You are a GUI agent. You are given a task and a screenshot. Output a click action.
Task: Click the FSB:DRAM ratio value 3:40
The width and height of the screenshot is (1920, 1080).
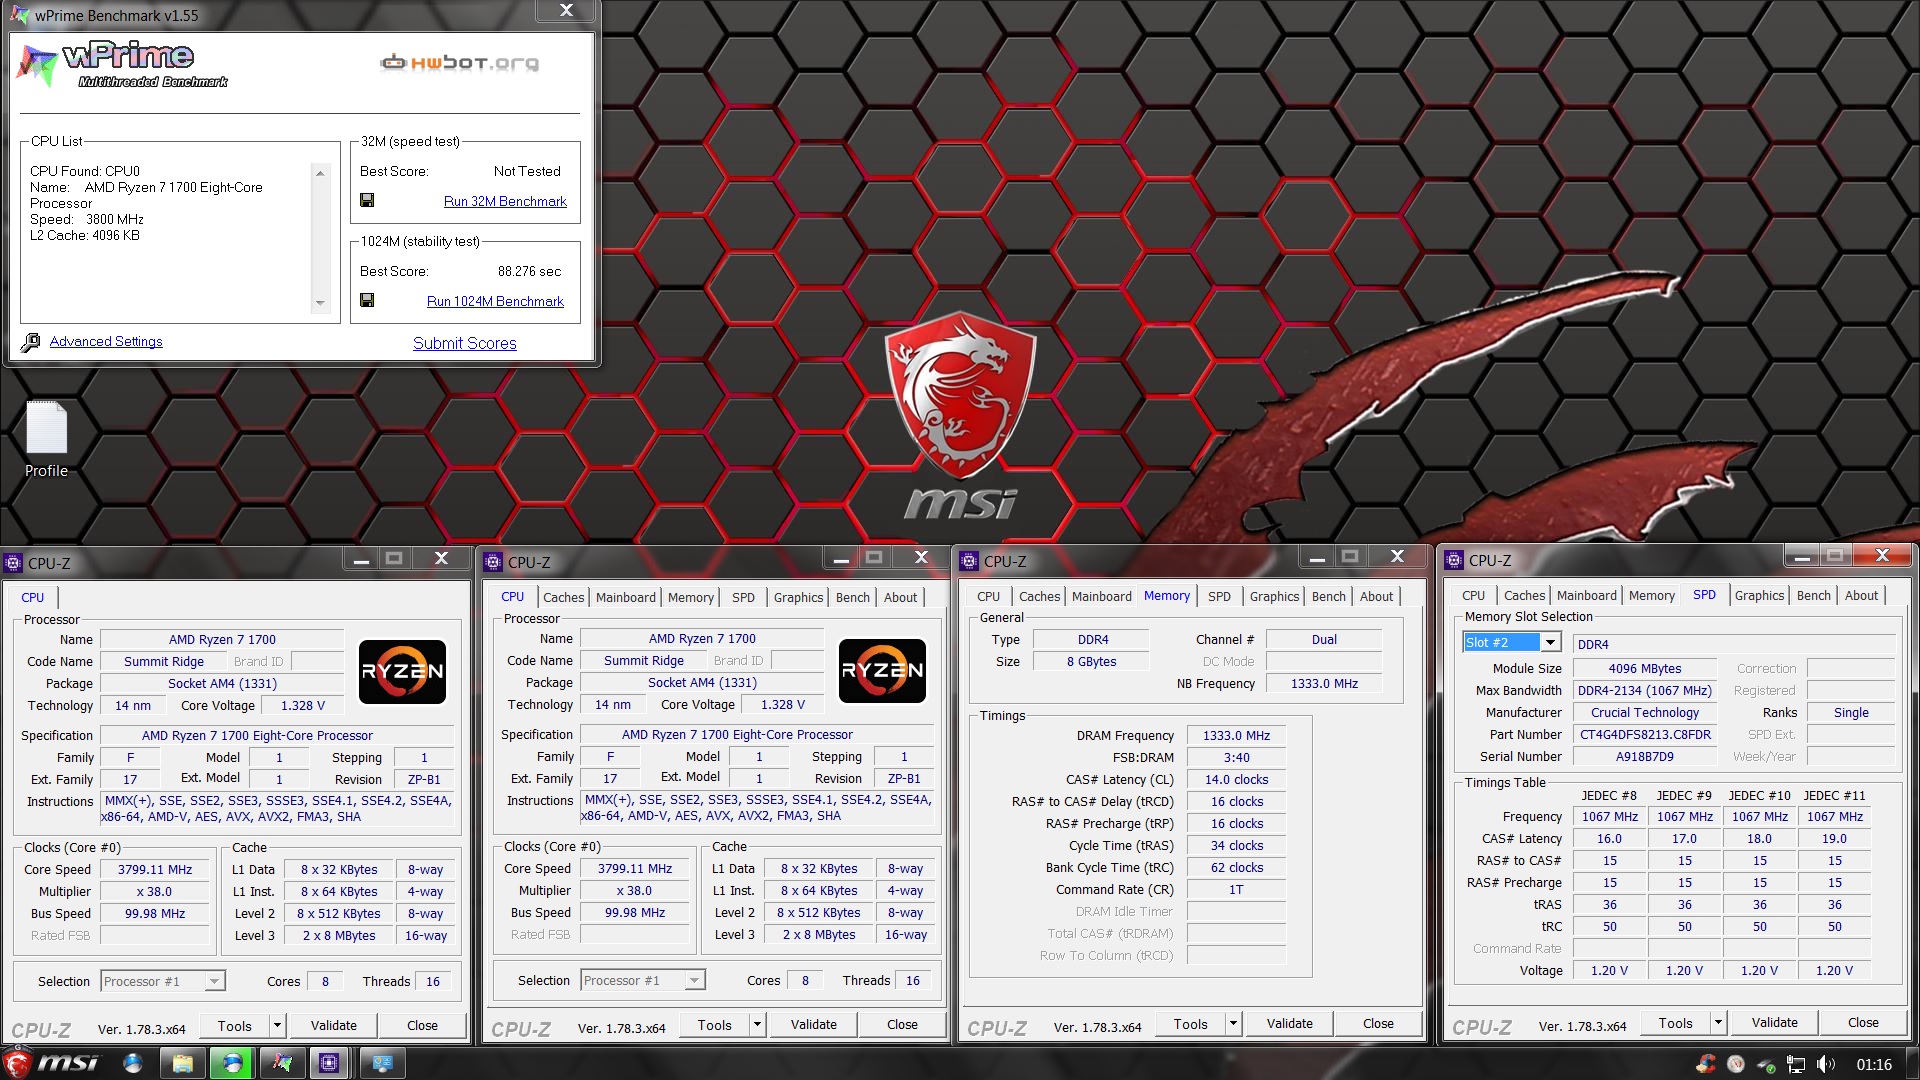tap(1236, 758)
